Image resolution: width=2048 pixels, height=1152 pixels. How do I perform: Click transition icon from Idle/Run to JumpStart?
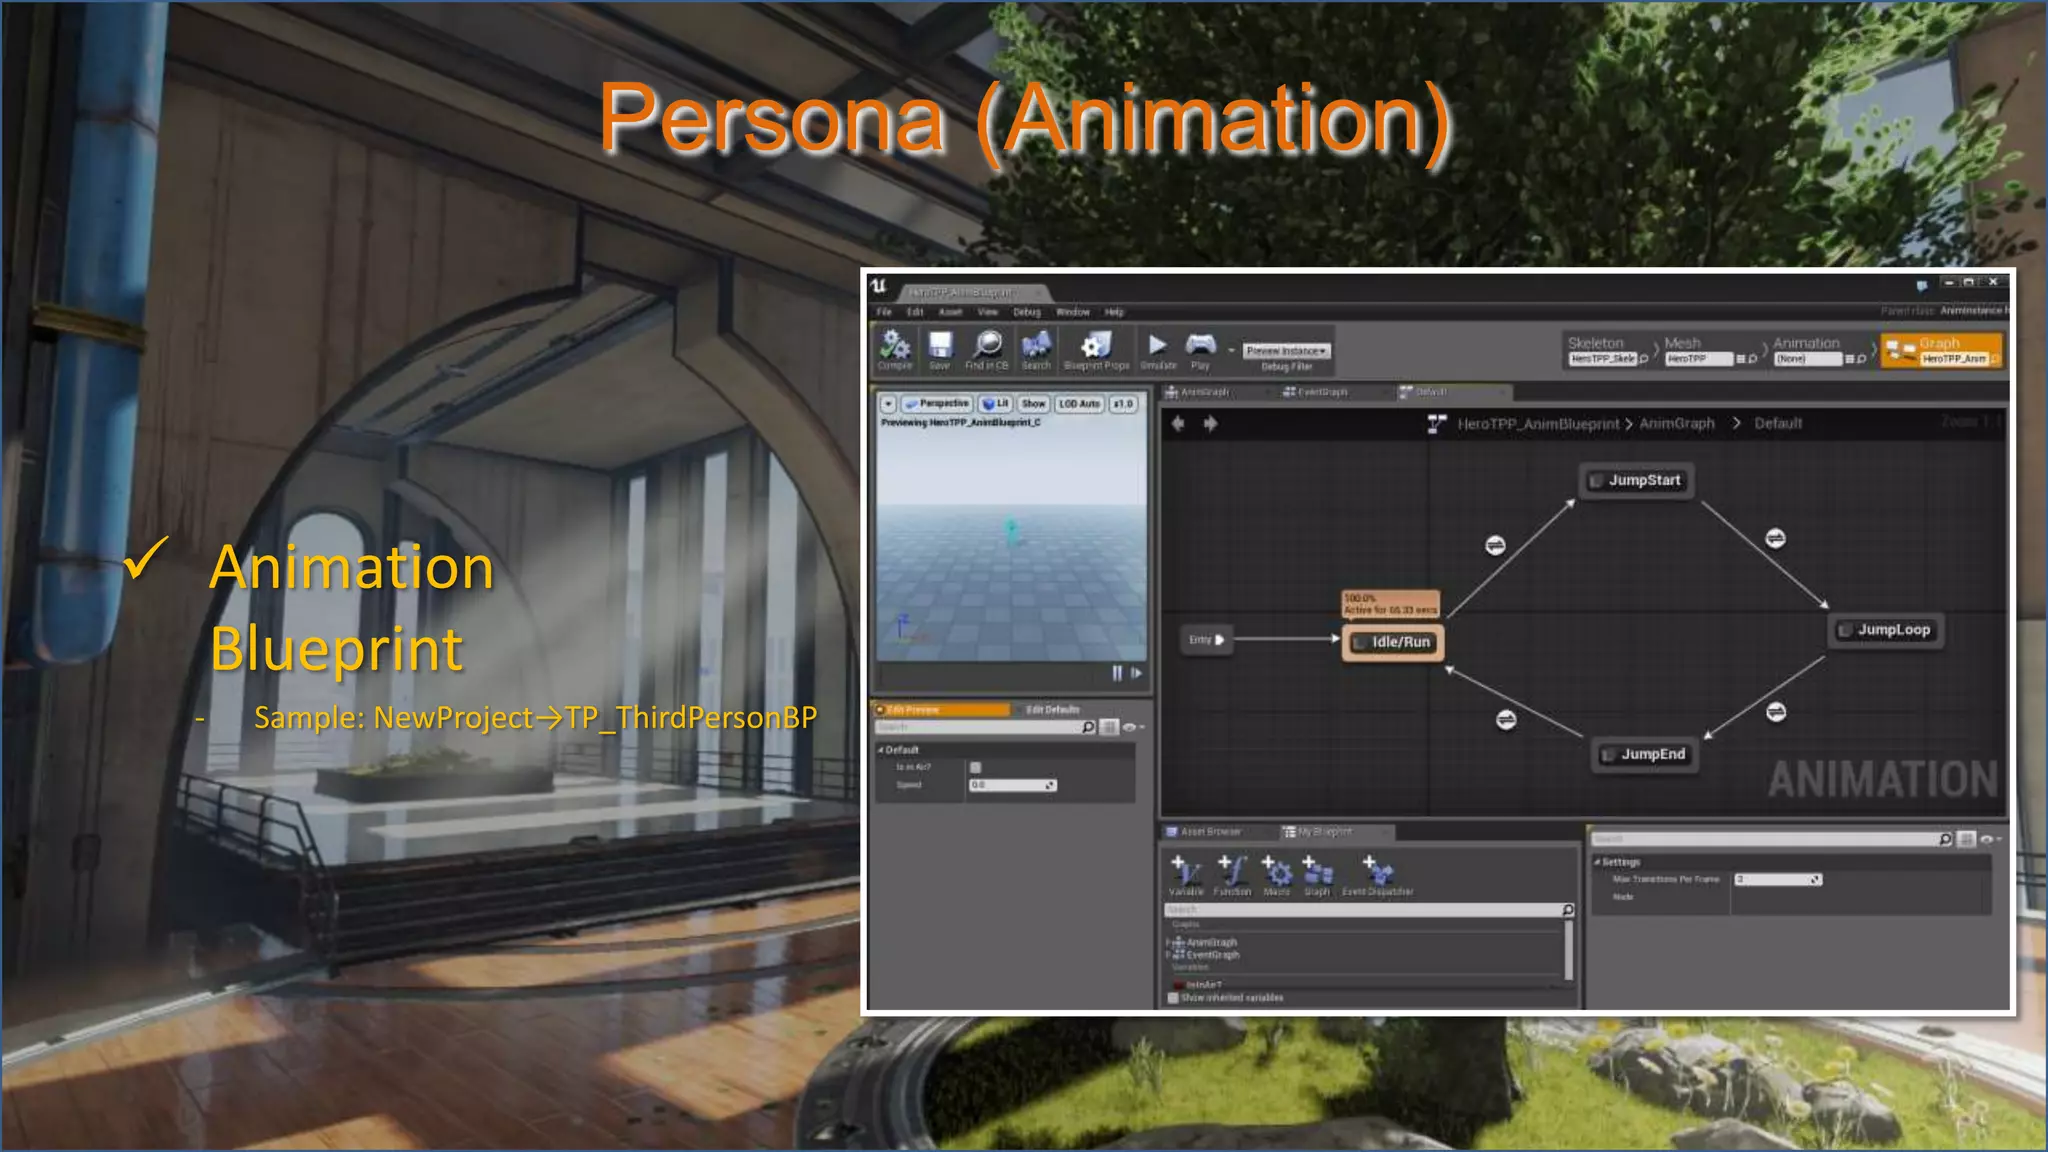tap(1495, 545)
